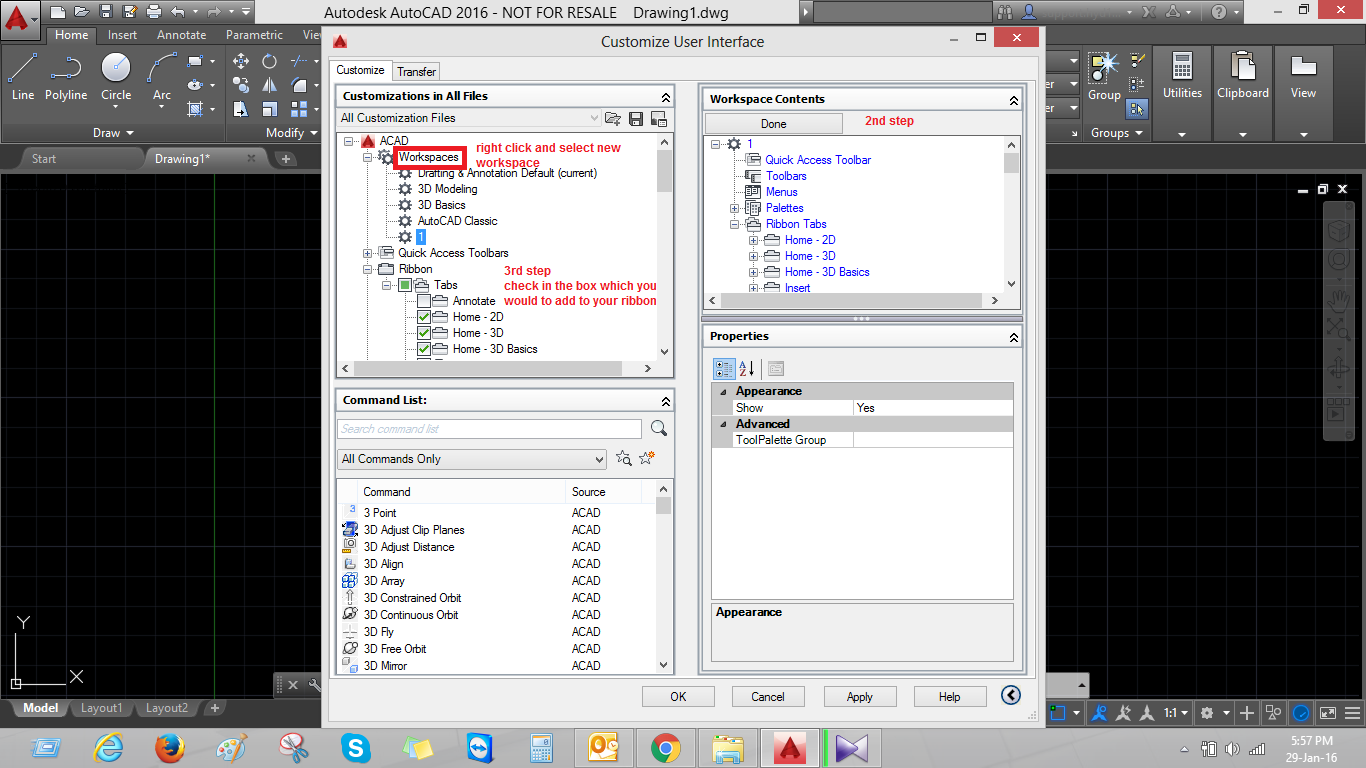Click the Search command list field

click(490, 429)
